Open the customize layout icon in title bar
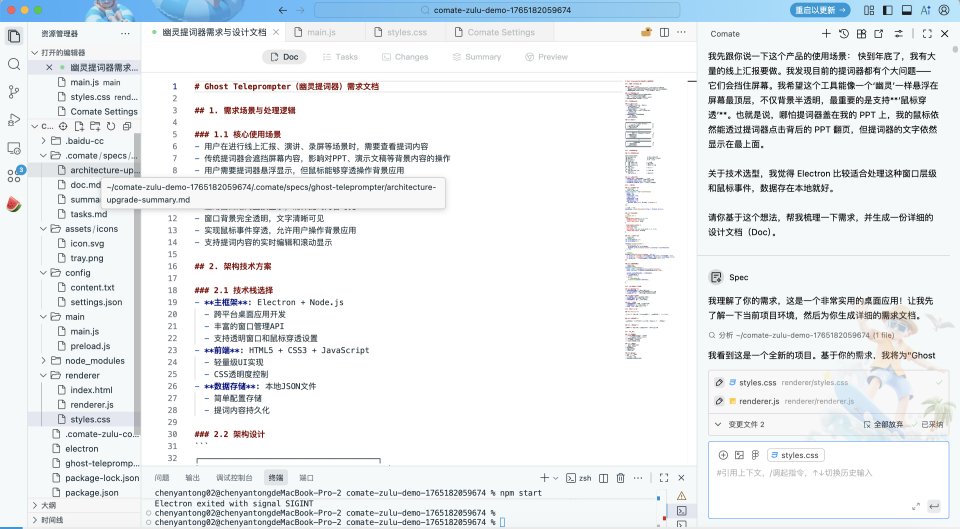Viewport: 960px width, 529px height. (869, 10)
